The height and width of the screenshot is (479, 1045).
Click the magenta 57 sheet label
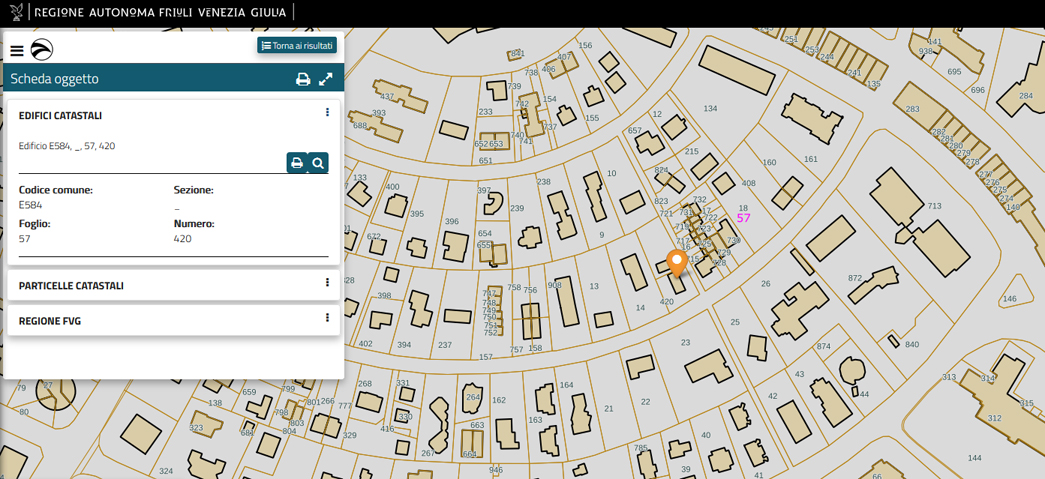(743, 218)
